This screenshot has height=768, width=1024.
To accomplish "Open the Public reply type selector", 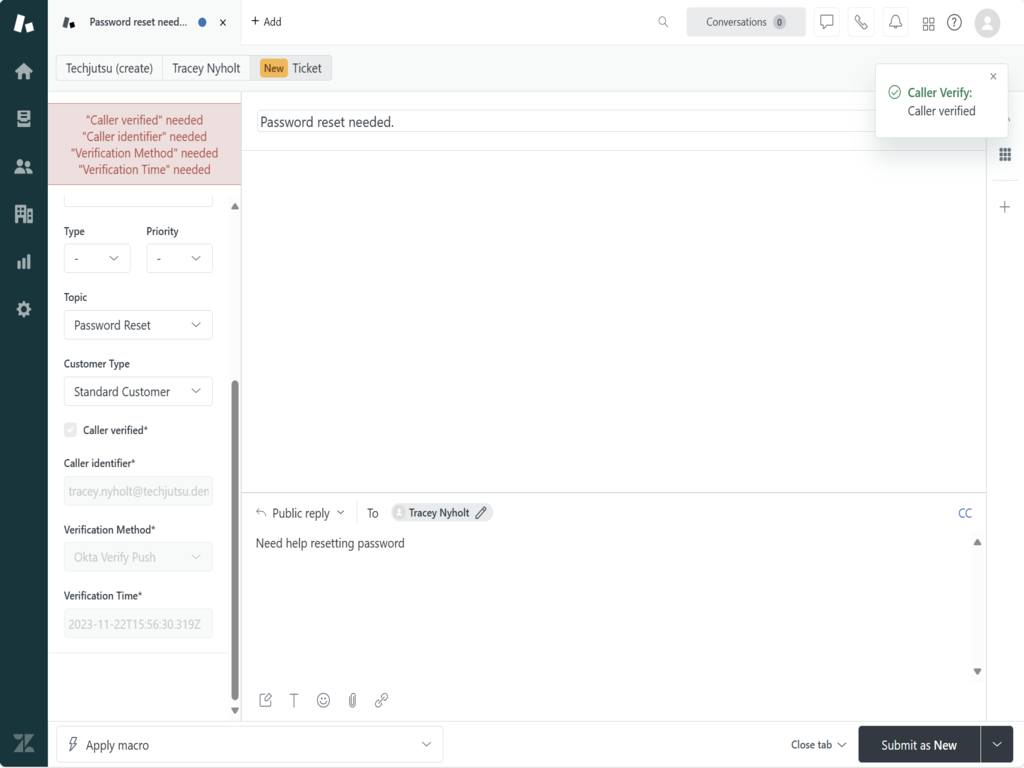I will coord(299,512).
